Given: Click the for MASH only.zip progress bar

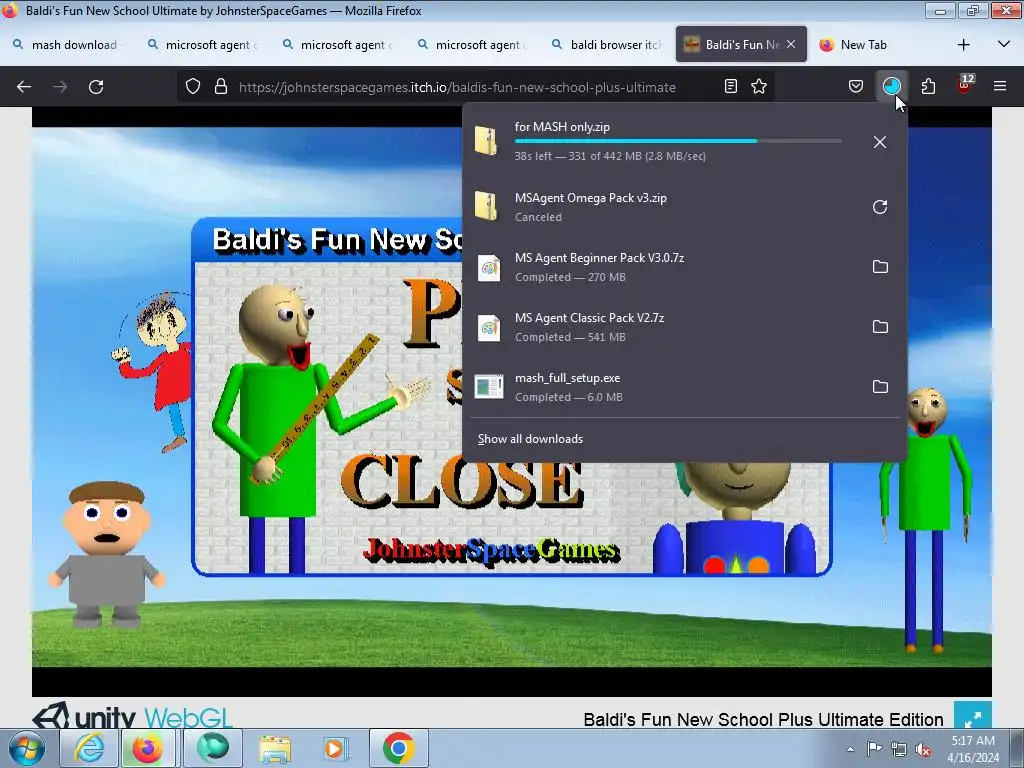Looking at the screenshot, I should click(678, 141).
